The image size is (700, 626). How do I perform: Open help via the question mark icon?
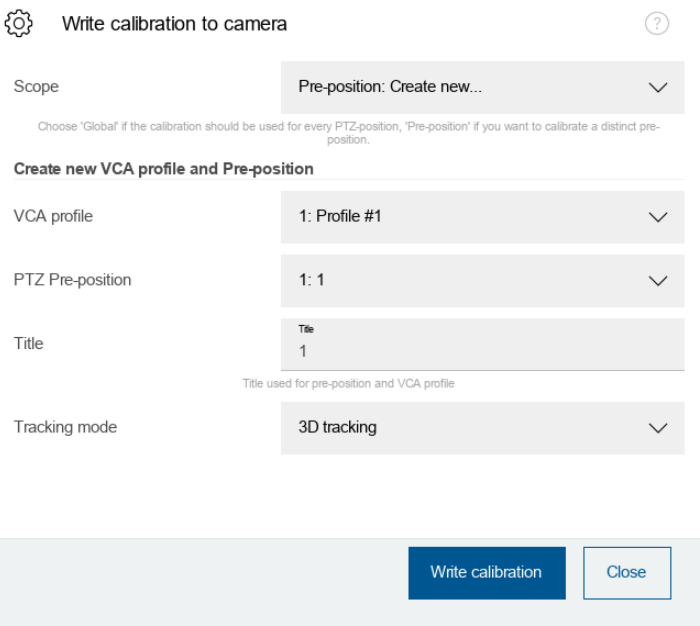pyautogui.click(x=657, y=26)
